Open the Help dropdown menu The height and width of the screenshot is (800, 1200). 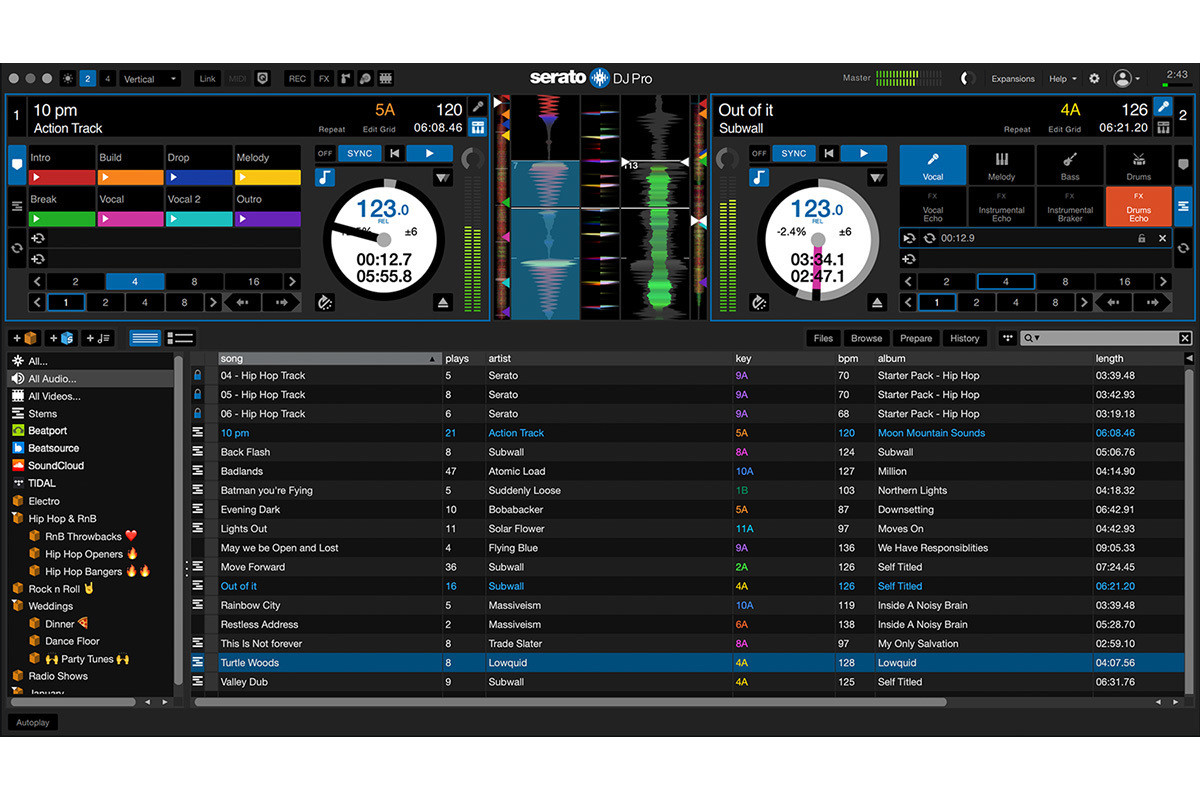1062,78
